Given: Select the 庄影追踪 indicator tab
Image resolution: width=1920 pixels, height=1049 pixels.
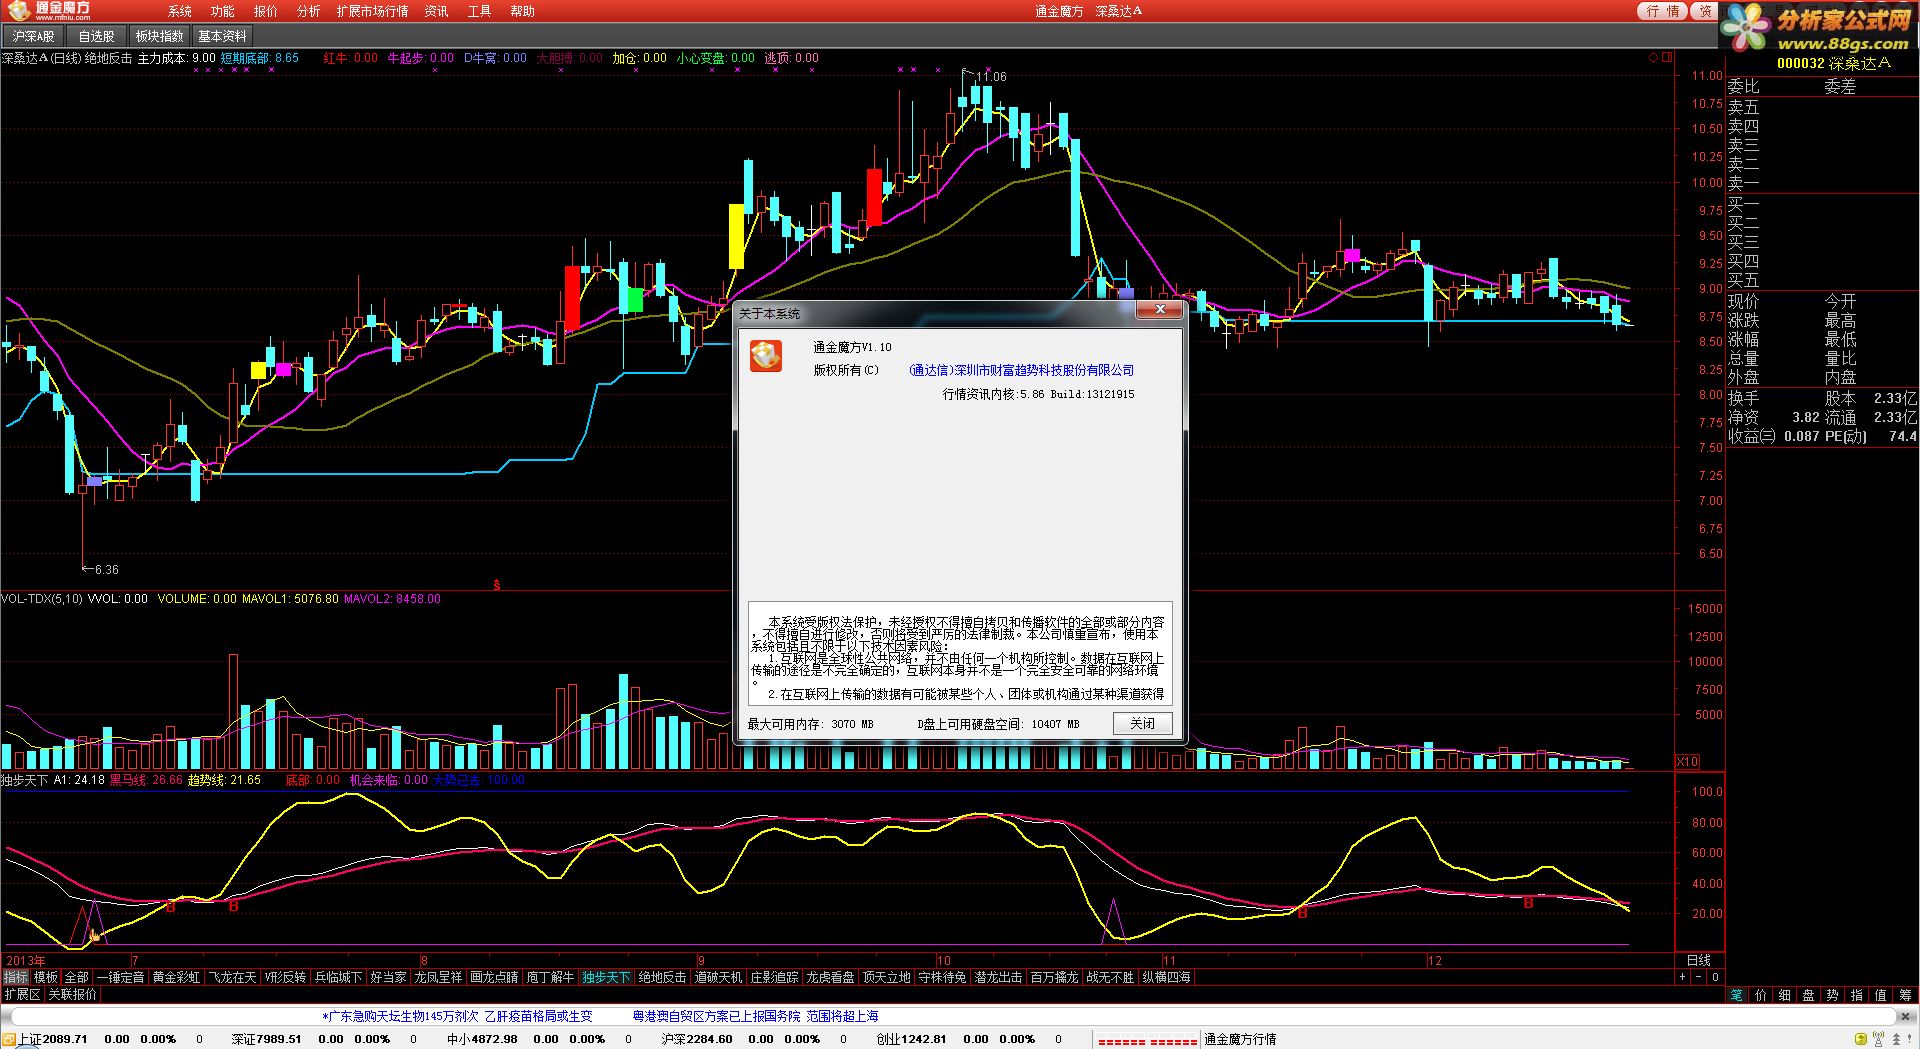Looking at the screenshot, I should [775, 977].
